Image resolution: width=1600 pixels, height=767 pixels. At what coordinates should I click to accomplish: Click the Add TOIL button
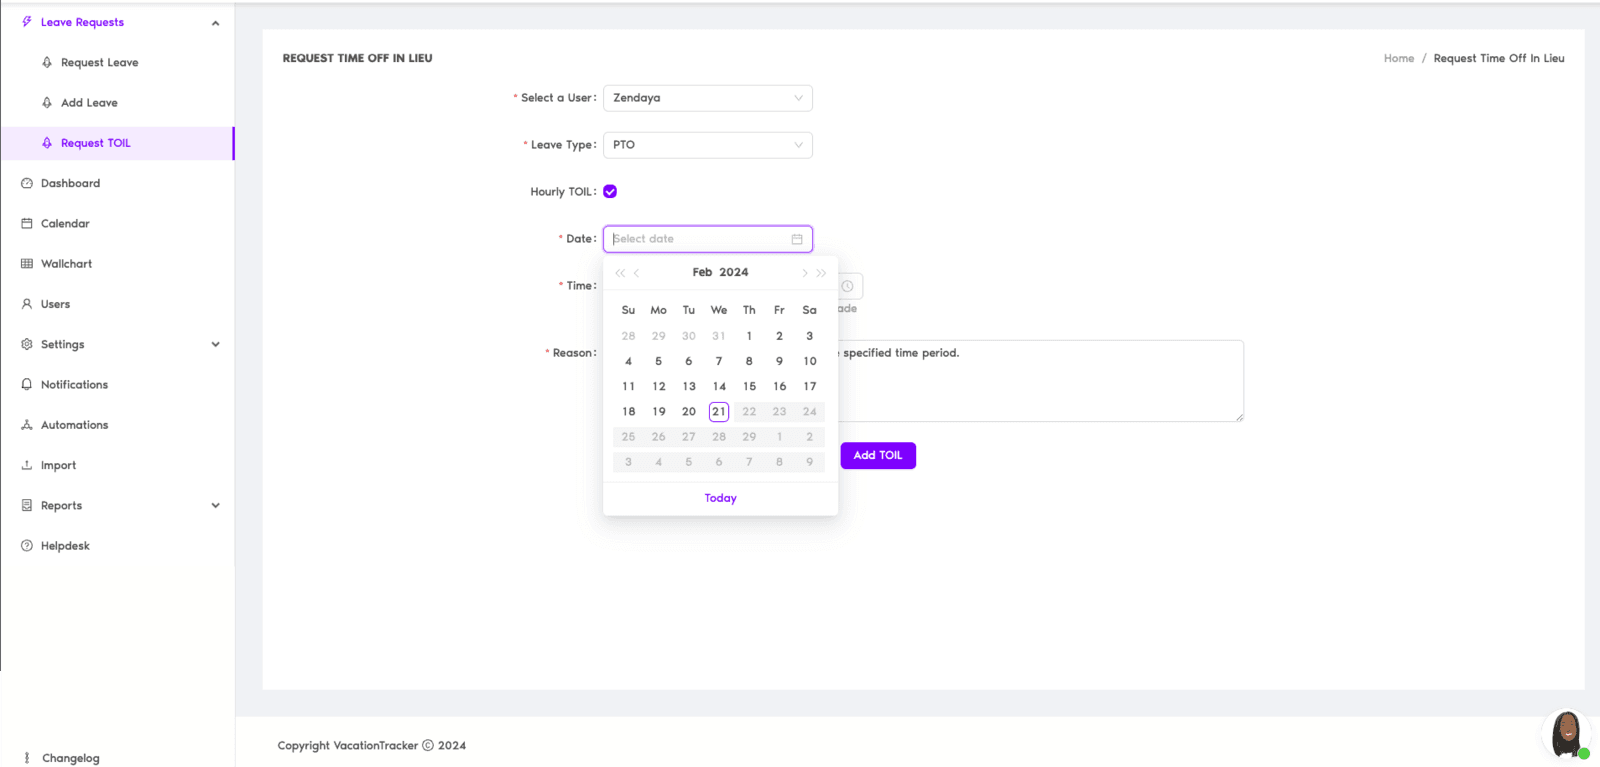click(x=878, y=455)
